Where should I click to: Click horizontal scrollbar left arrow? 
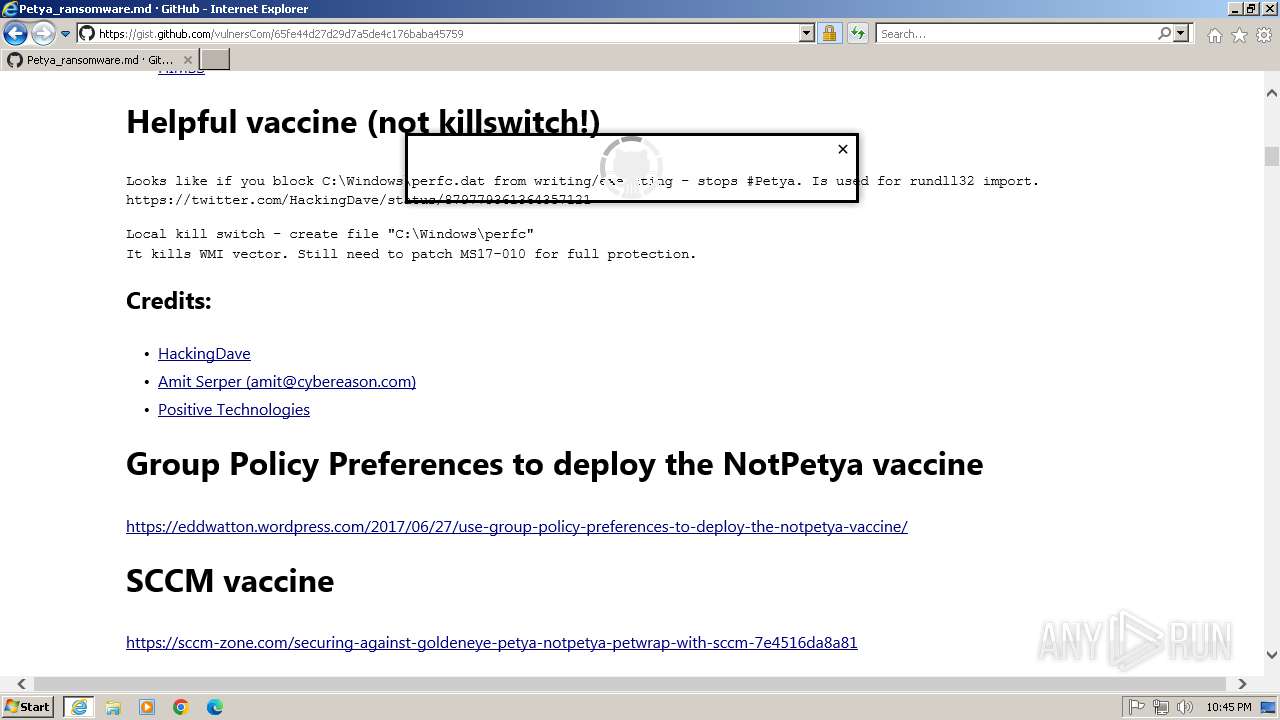[x=21, y=684]
